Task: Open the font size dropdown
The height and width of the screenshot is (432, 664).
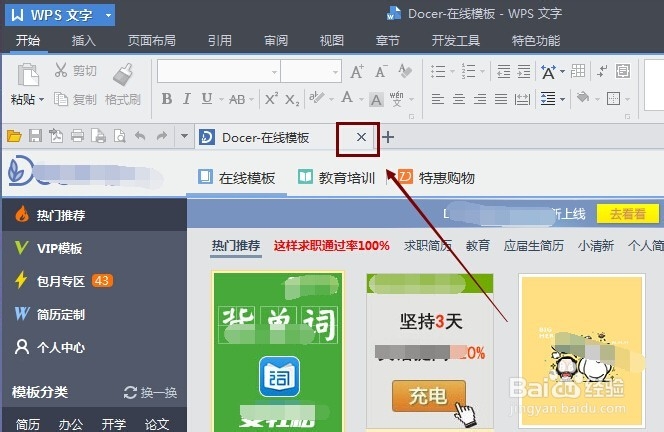Action: 335,72
